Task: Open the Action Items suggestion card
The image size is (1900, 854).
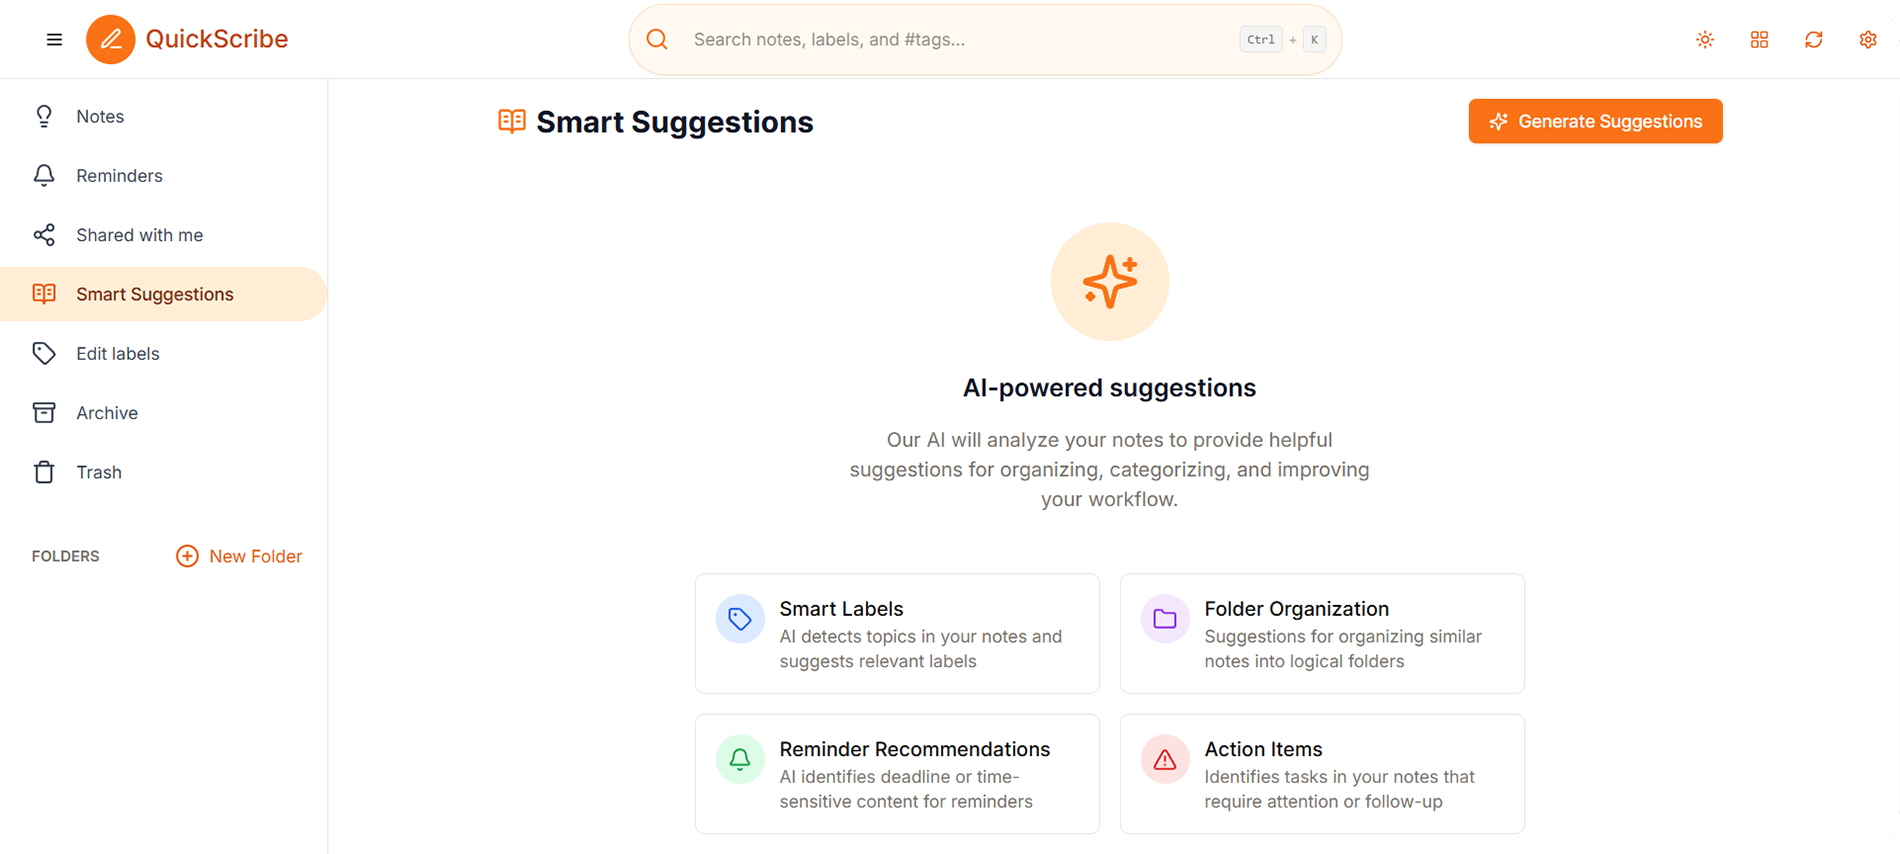Action: pos(1321,773)
